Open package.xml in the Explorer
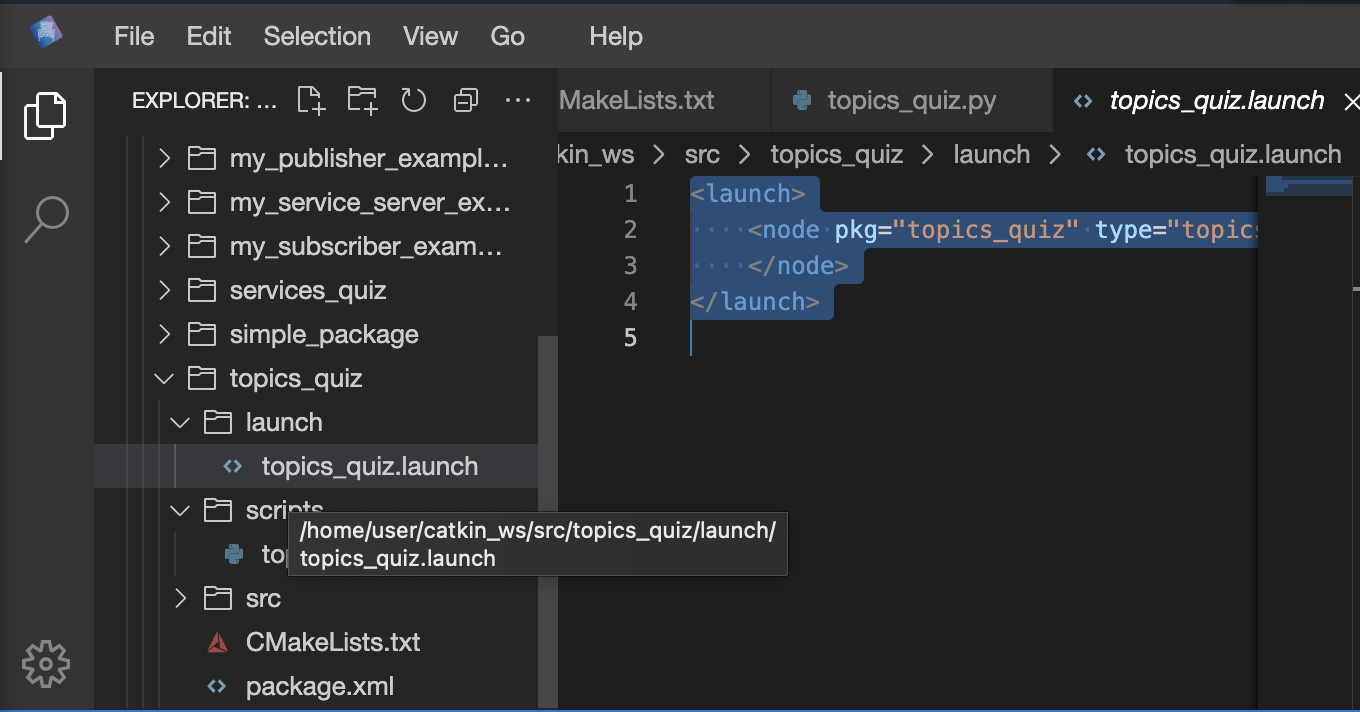The height and width of the screenshot is (712, 1360). [319, 687]
